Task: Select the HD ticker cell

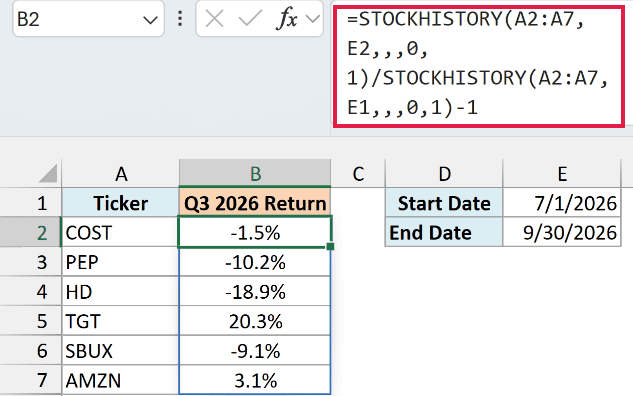Action: coord(120,291)
